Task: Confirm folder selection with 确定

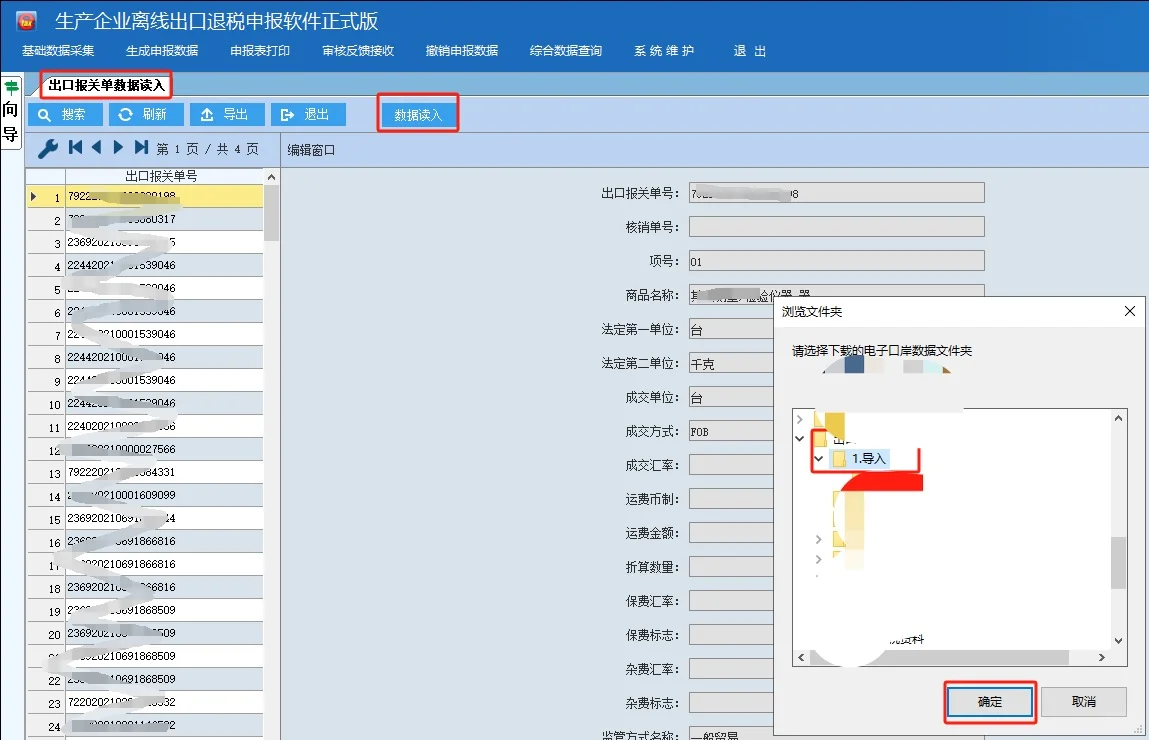Action: pos(989,702)
